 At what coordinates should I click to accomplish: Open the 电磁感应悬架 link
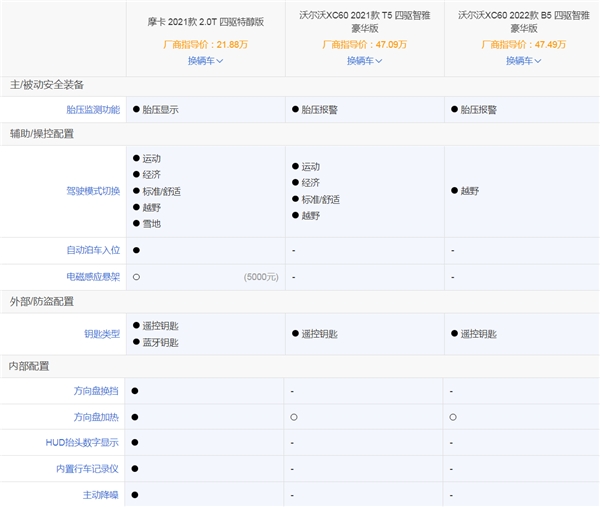(92, 275)
